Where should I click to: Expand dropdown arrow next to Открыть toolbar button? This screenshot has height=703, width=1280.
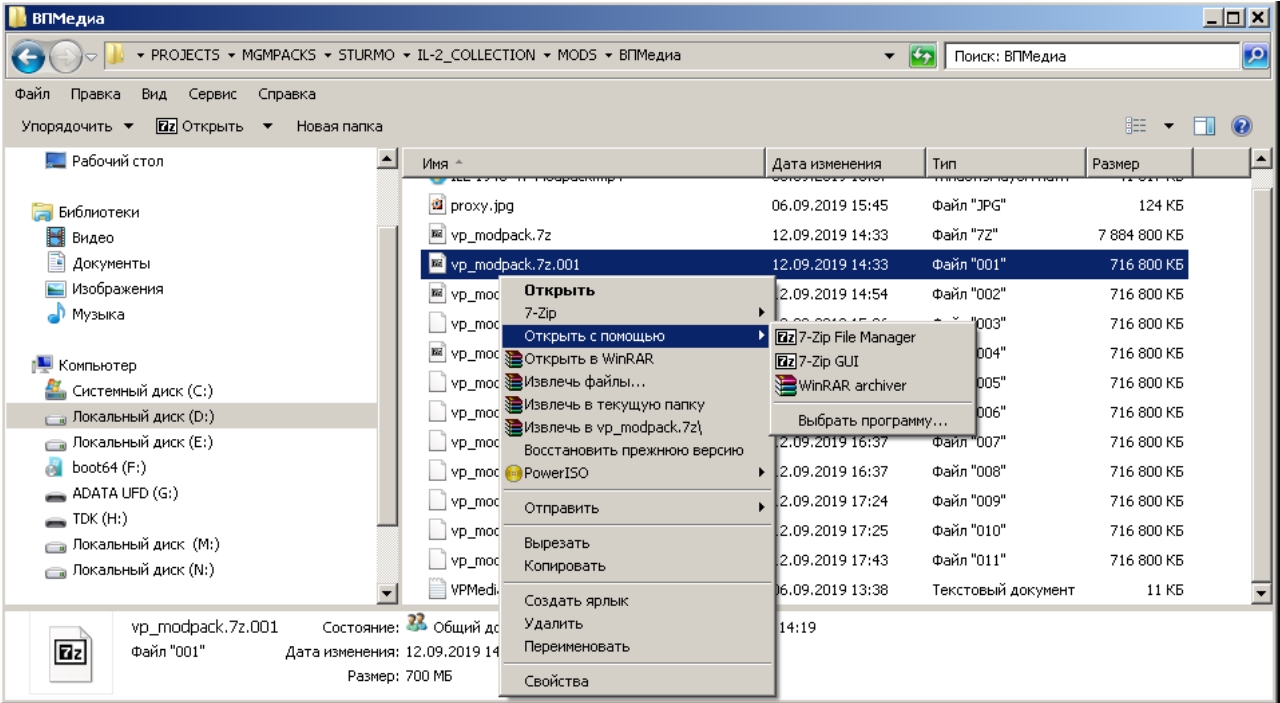(x=267, y=127)
